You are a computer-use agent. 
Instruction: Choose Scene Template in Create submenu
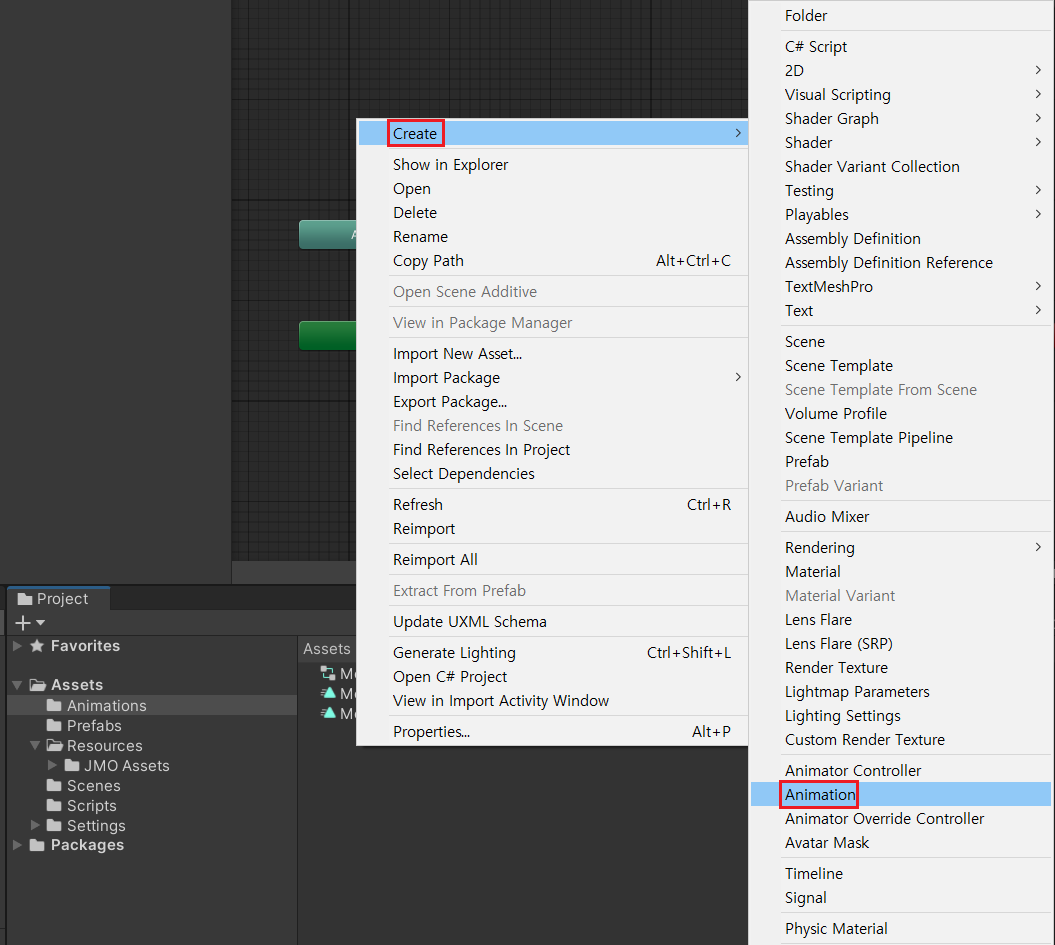[x=900, y=366]
